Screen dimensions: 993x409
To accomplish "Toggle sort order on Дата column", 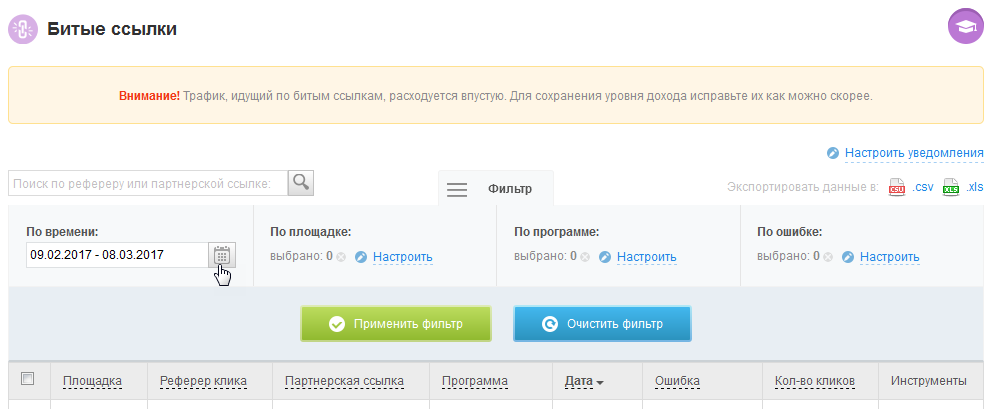I will coord(584,381).
